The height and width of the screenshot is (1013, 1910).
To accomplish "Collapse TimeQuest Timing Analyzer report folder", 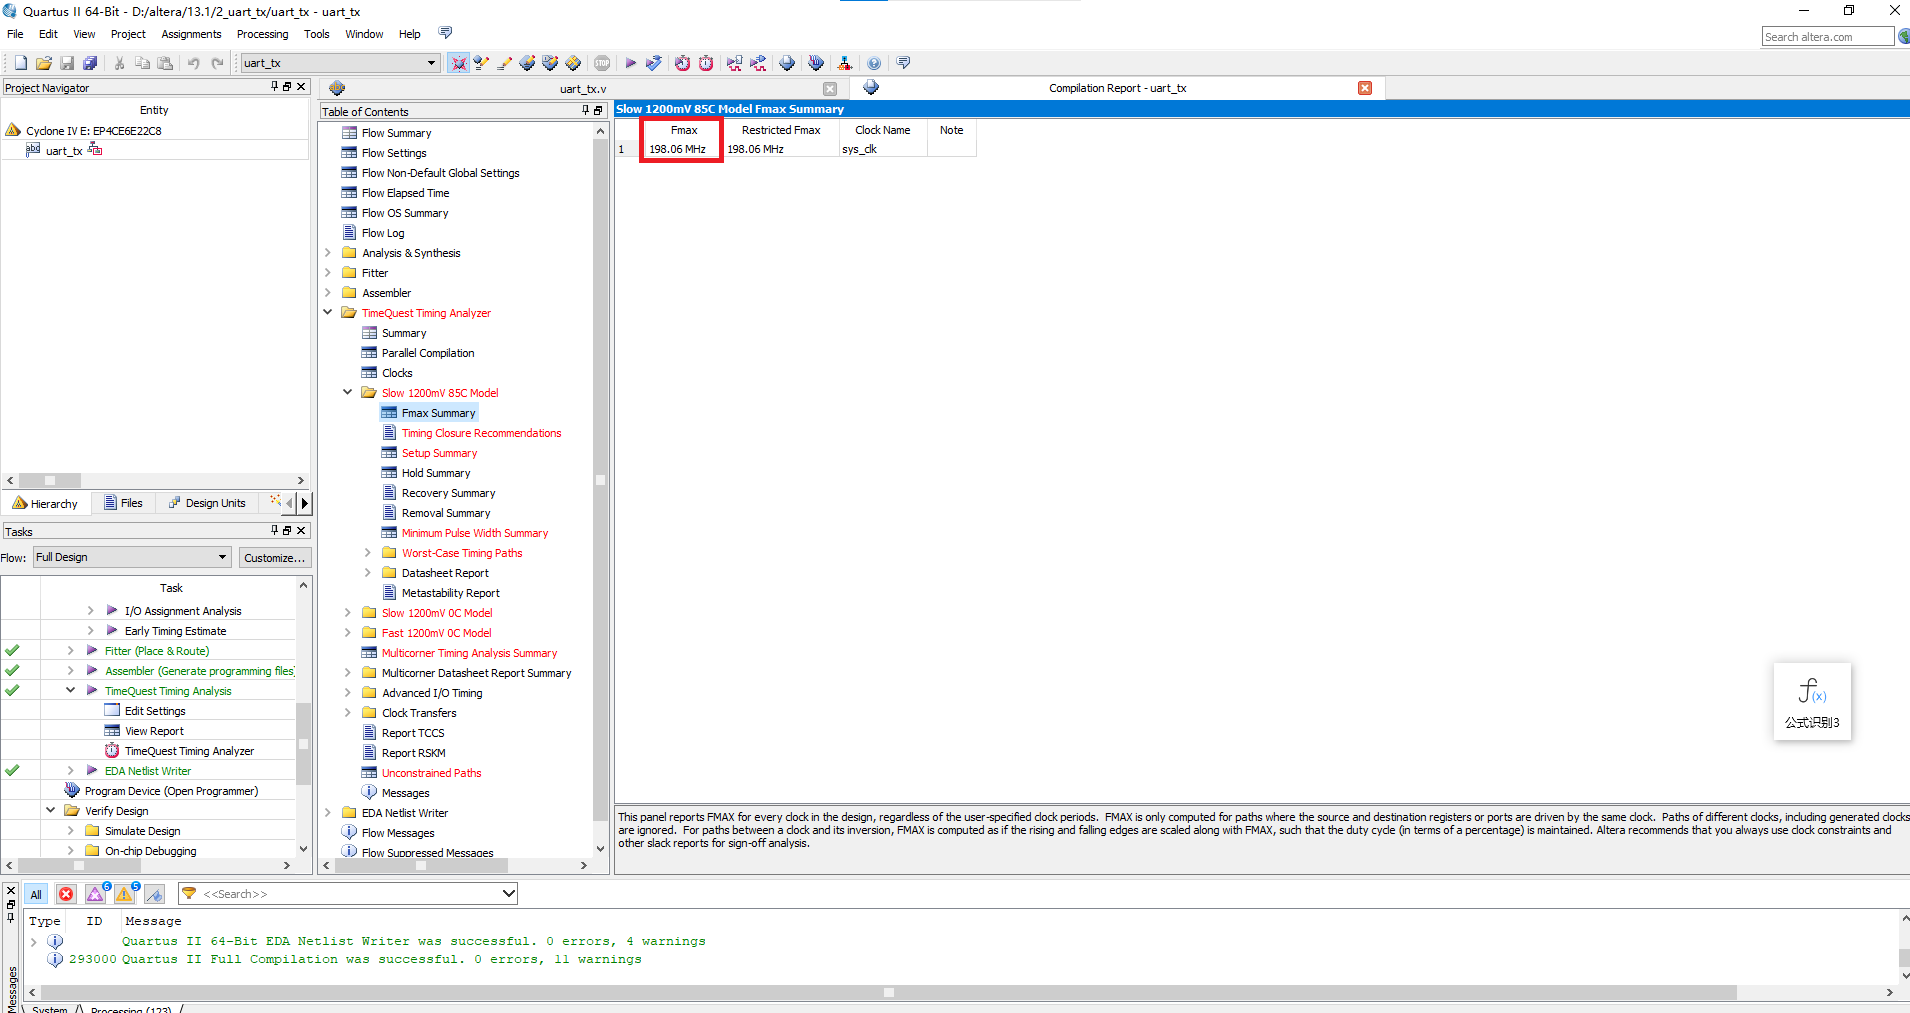I will 328,313.
